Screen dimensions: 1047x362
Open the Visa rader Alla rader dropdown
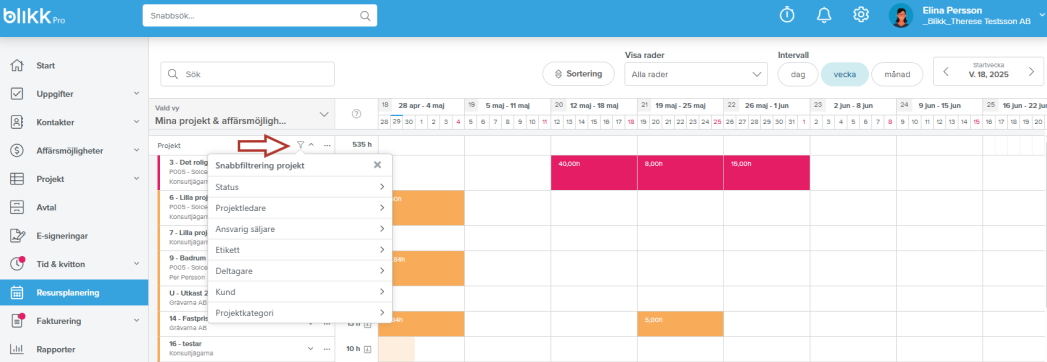(x=696, y=74)
